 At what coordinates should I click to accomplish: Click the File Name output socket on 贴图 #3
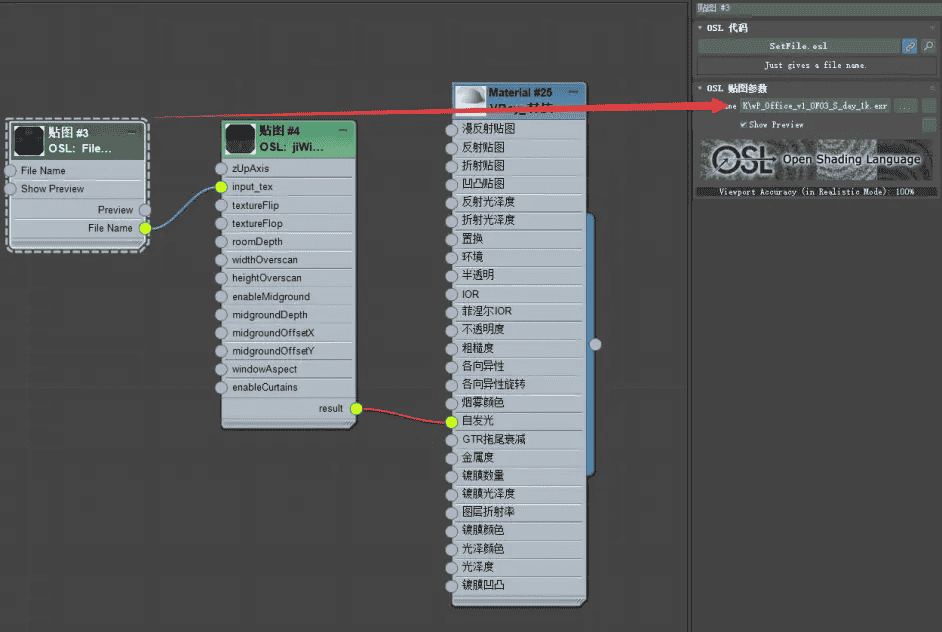tap(145, 228)
